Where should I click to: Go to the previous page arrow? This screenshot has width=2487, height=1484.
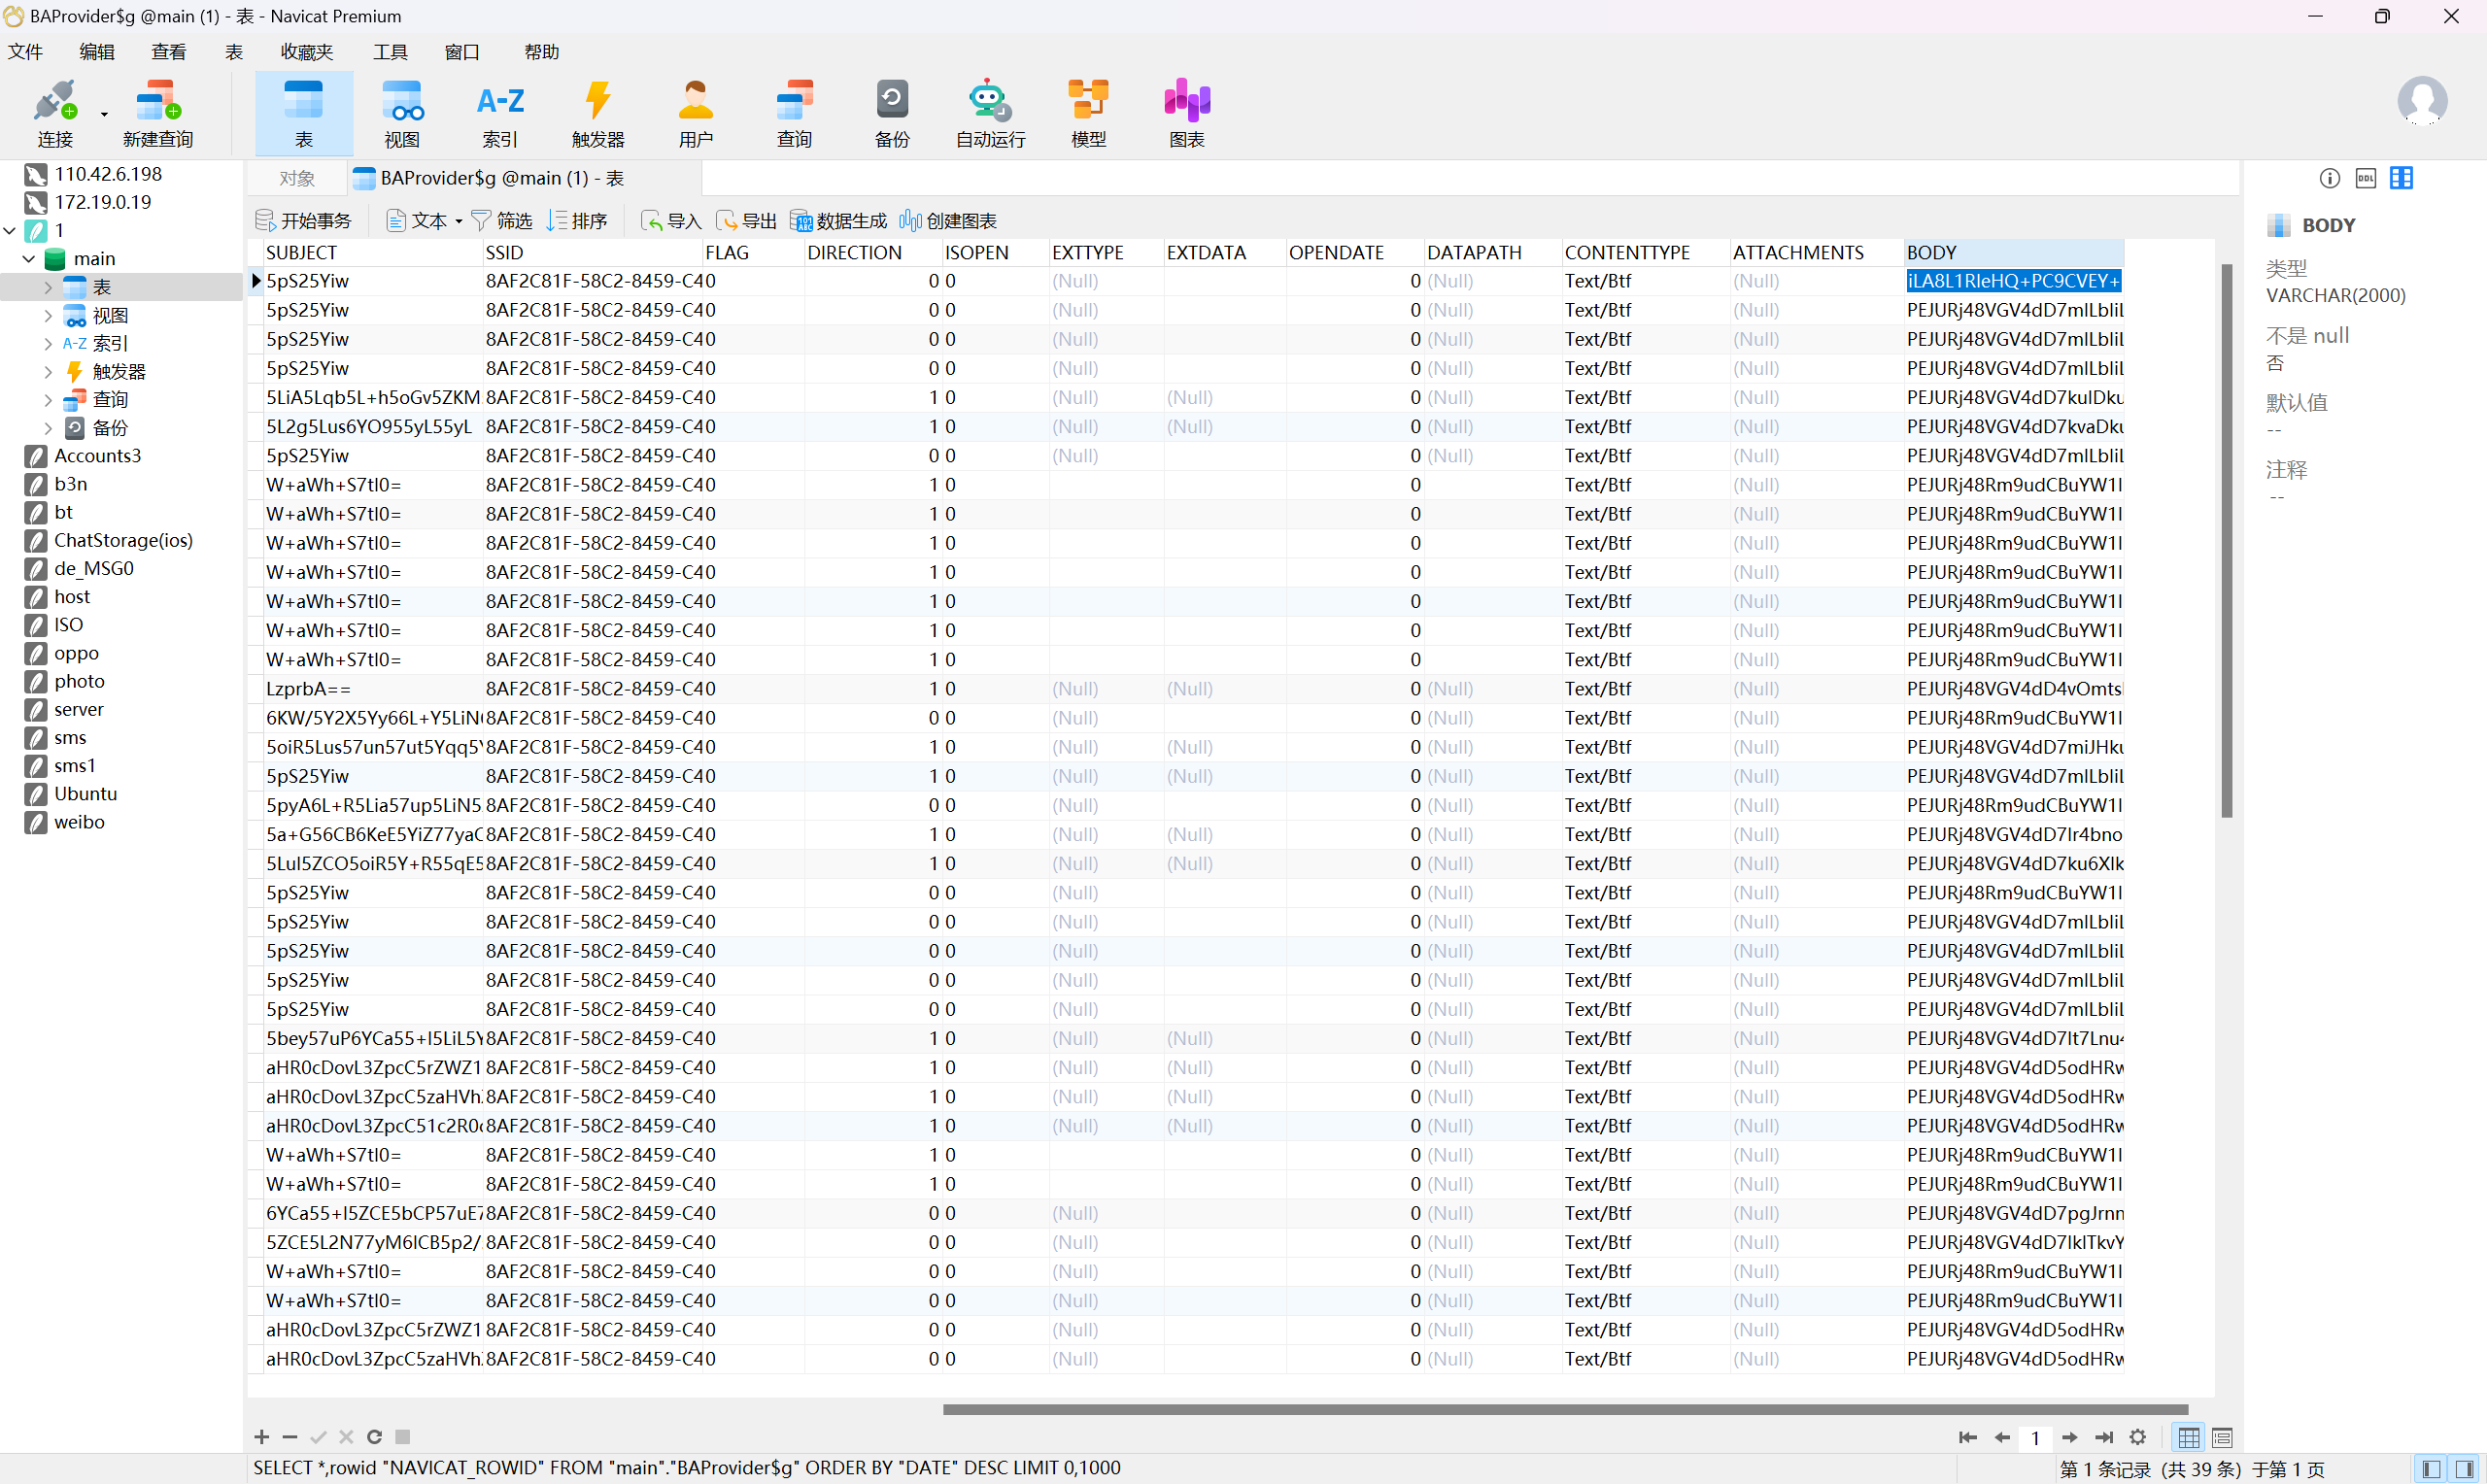point(2002,1437)
